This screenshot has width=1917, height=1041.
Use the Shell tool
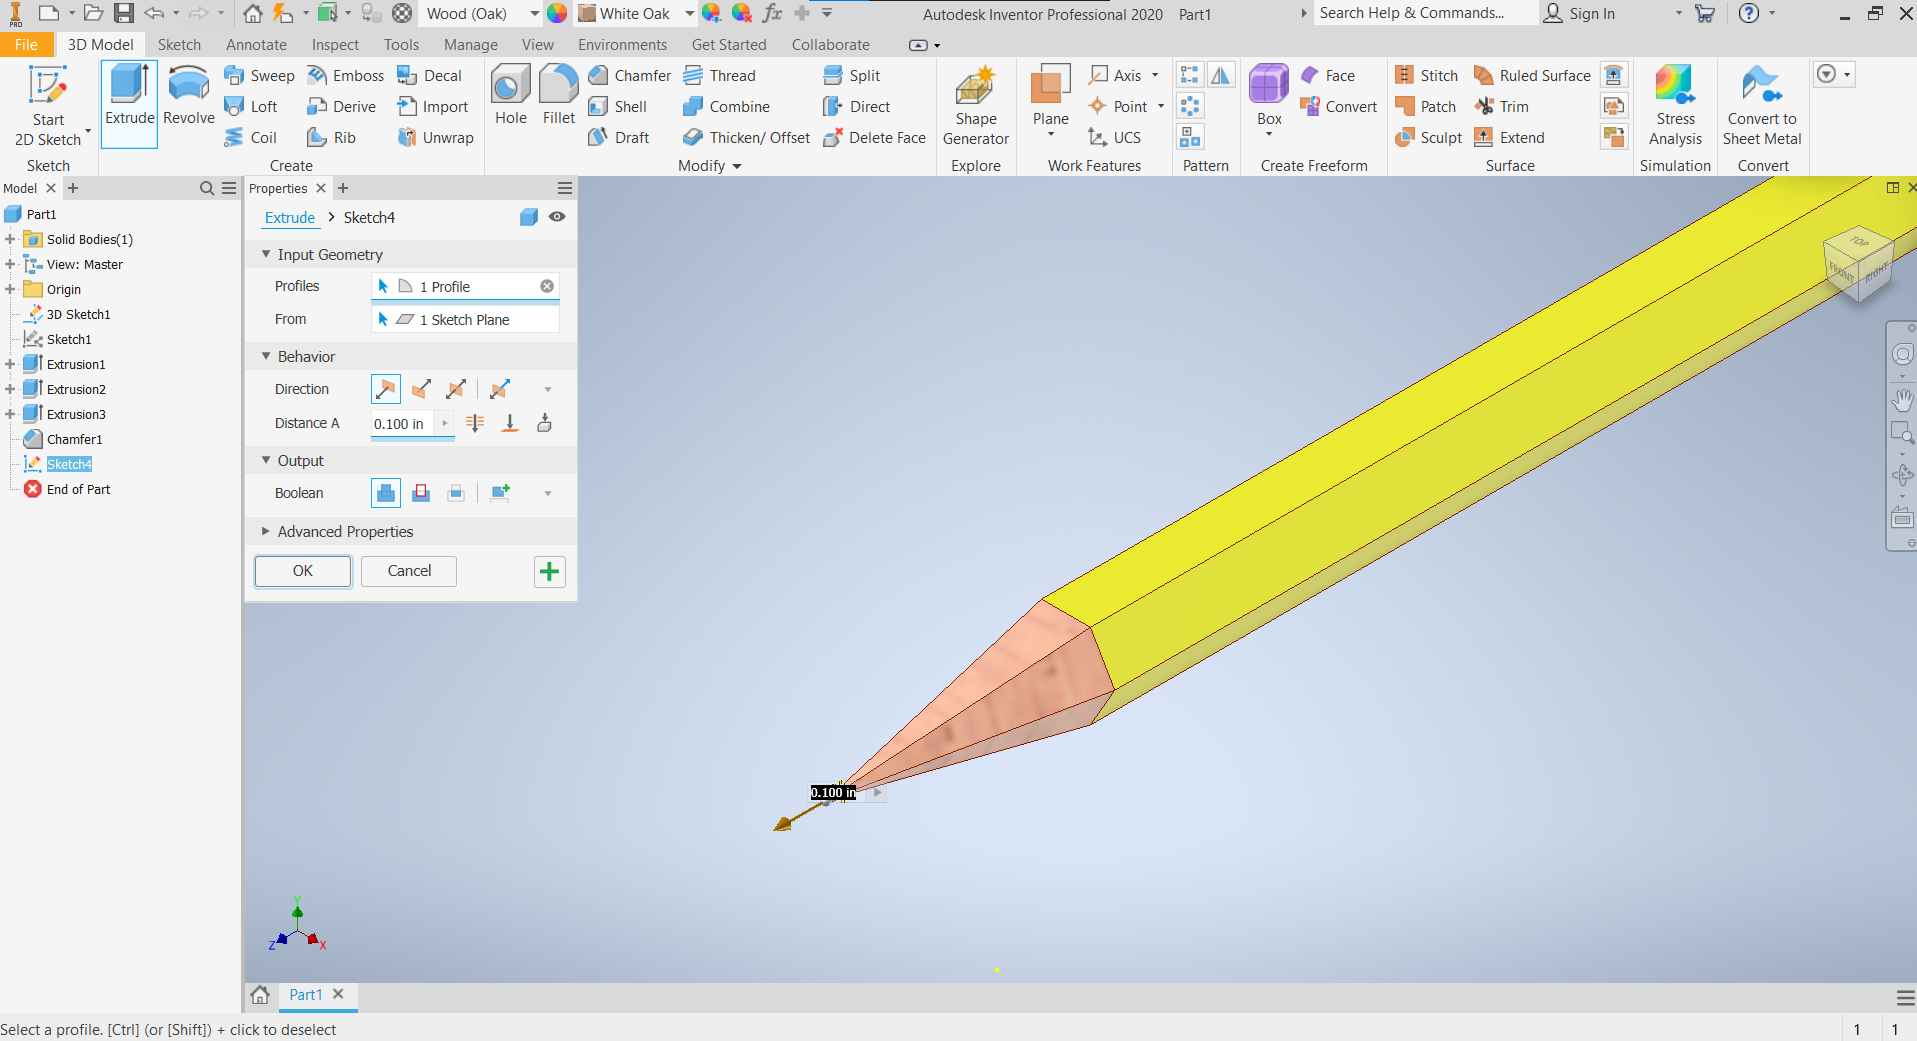click(618, 107)
